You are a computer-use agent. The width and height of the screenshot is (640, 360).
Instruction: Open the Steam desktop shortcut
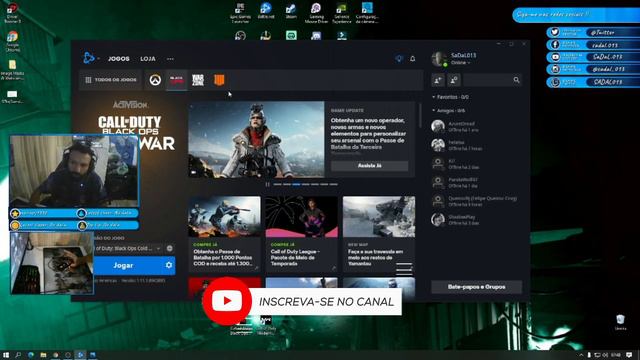point(291,11)
